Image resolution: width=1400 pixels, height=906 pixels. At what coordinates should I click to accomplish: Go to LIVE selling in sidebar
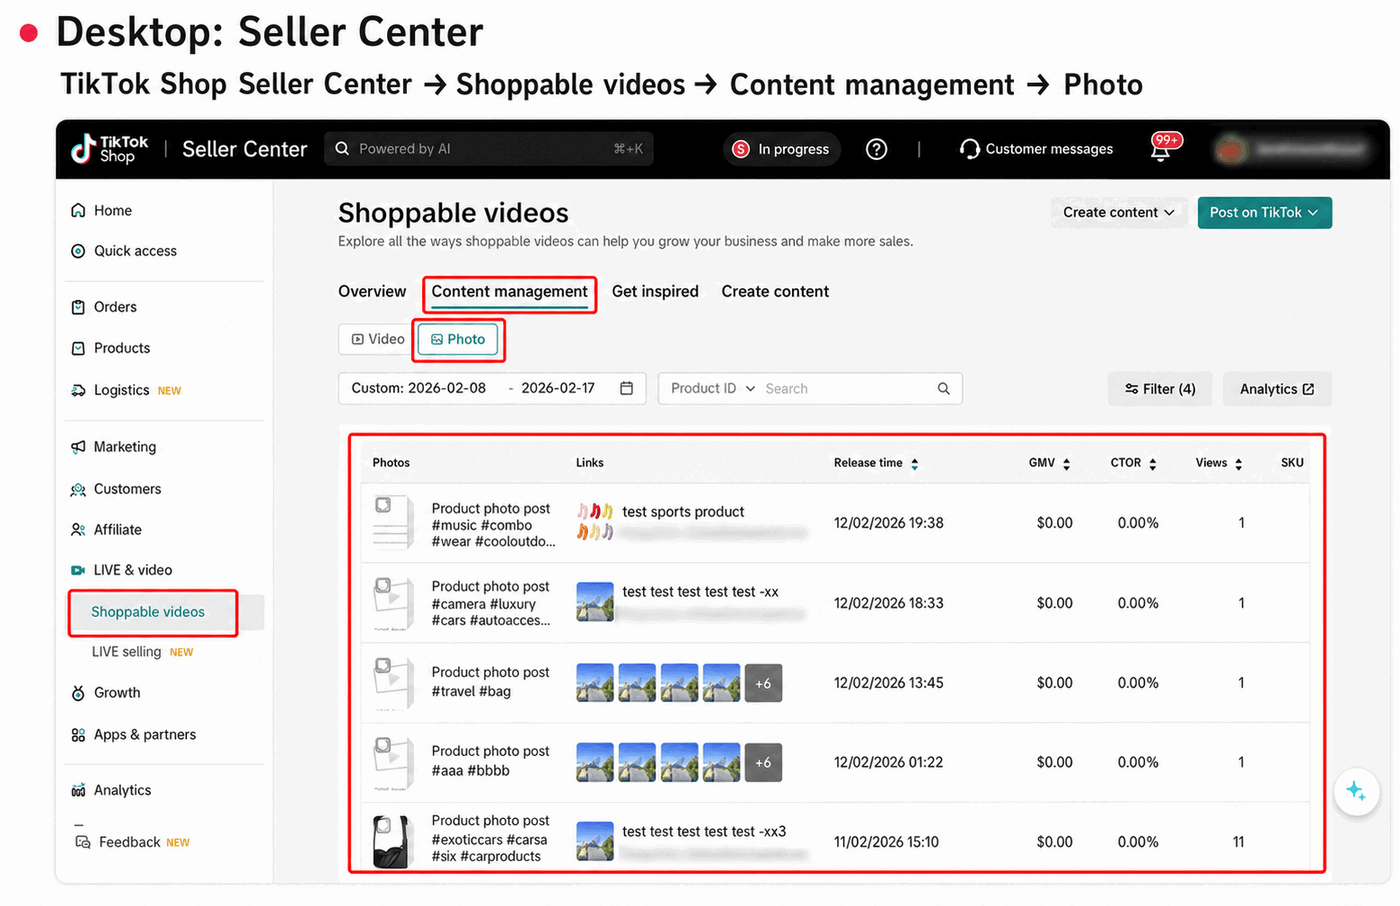tap(126, 652)
